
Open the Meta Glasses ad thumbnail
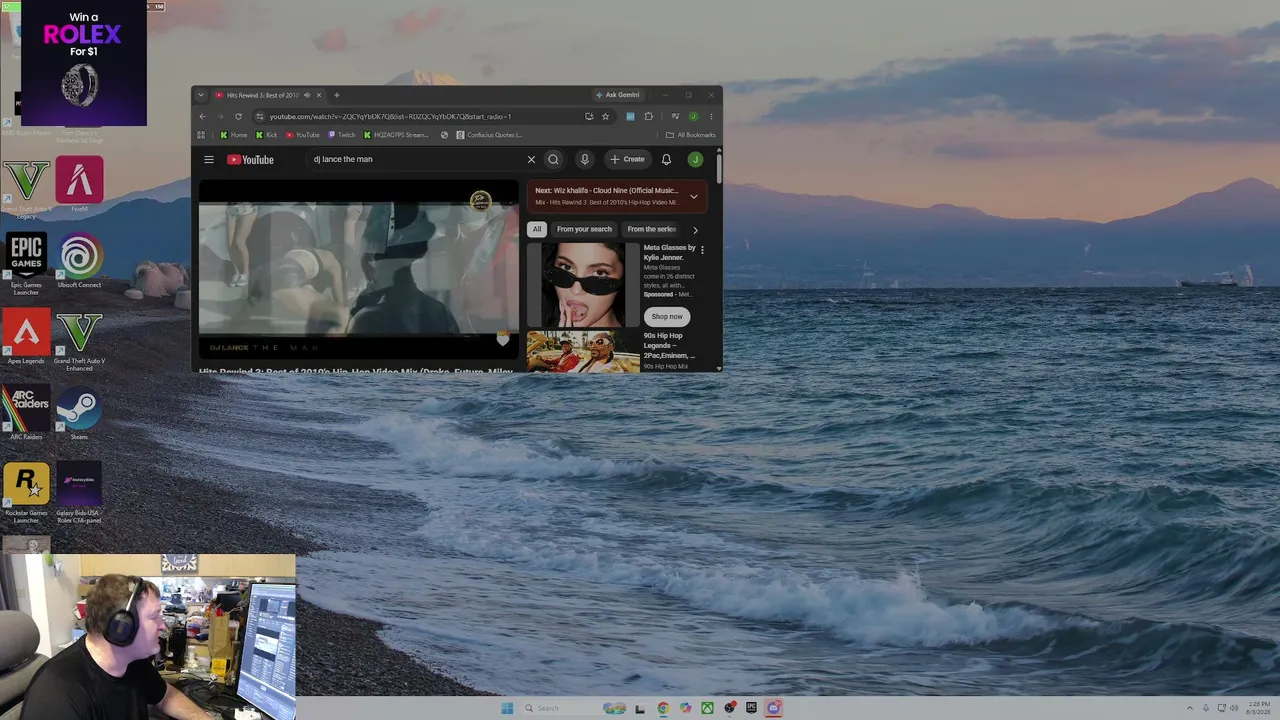(x=583, y=285)
